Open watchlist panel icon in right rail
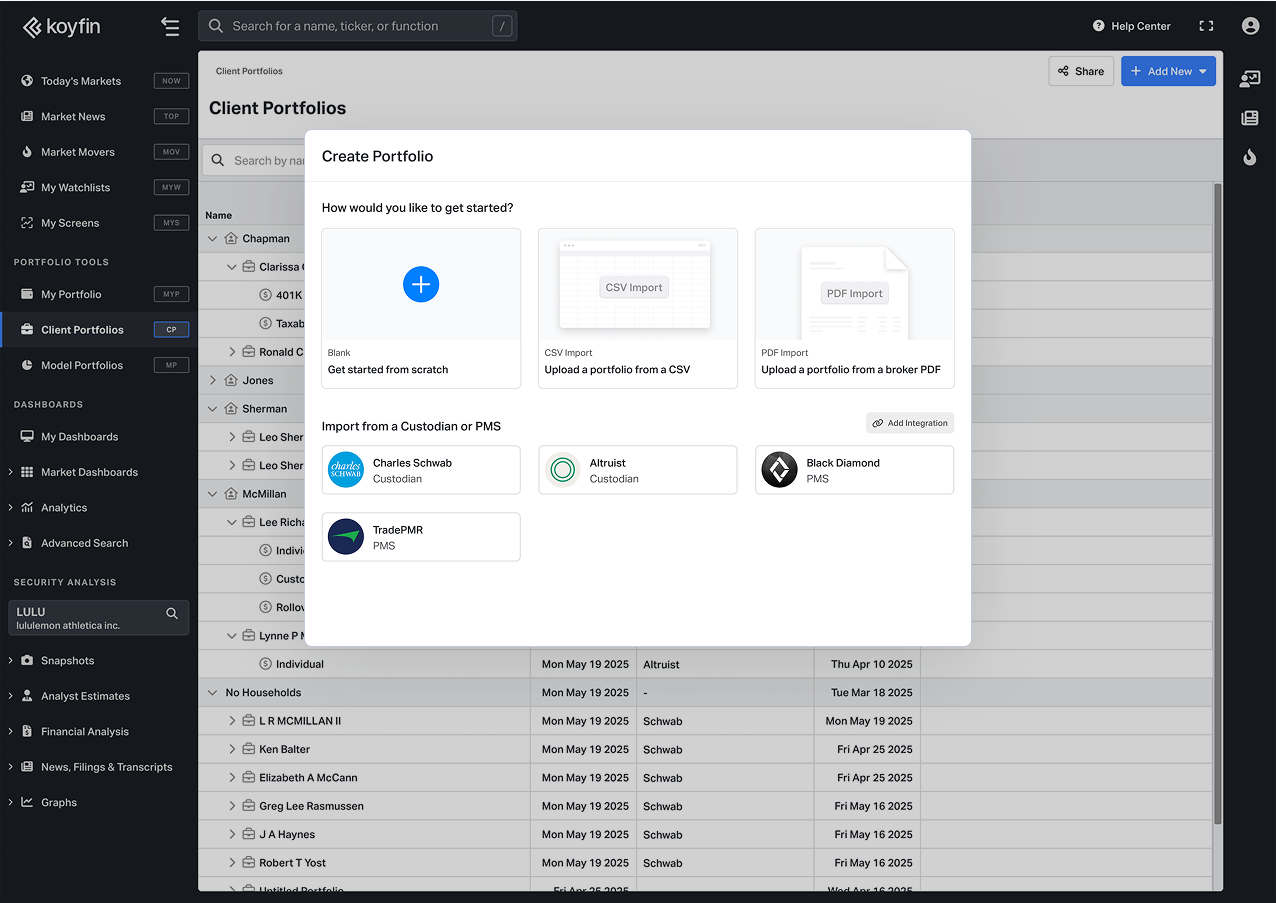 1250,79
